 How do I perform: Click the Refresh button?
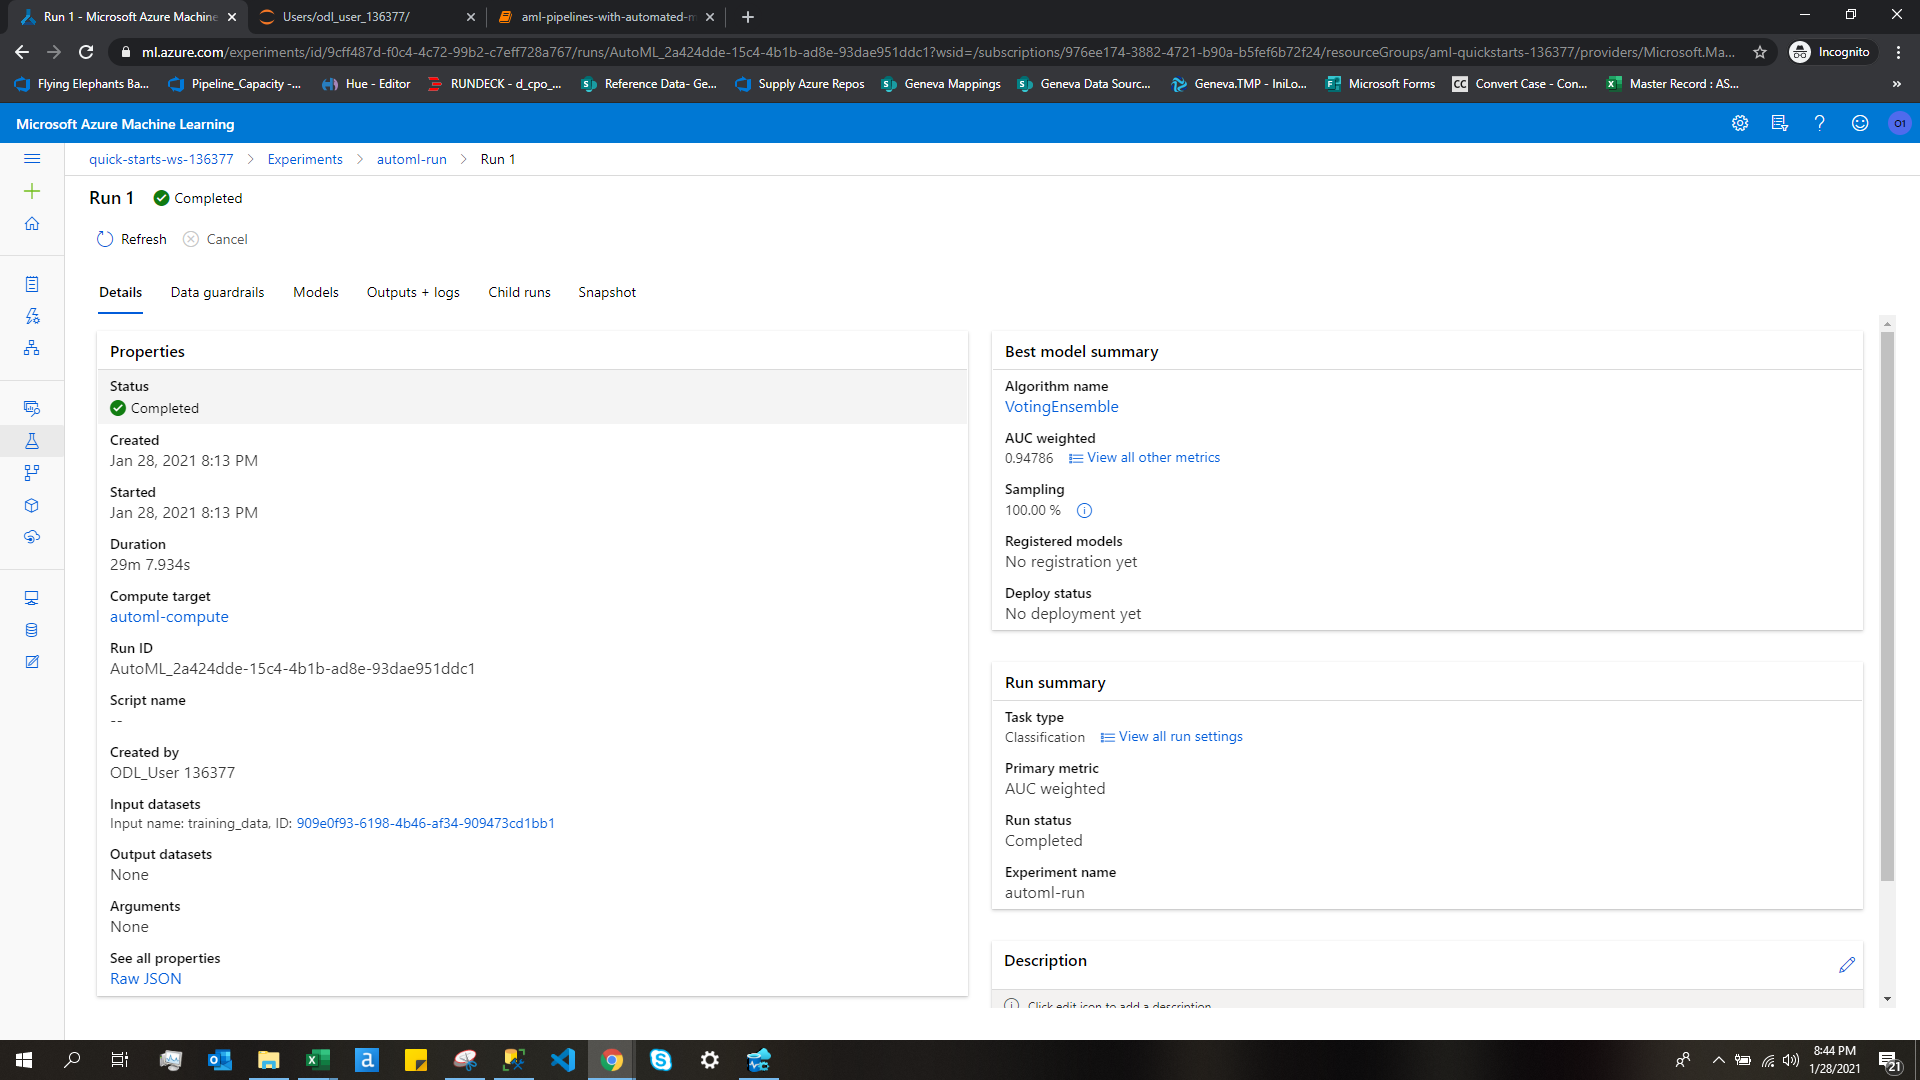[x=132, y=239]
